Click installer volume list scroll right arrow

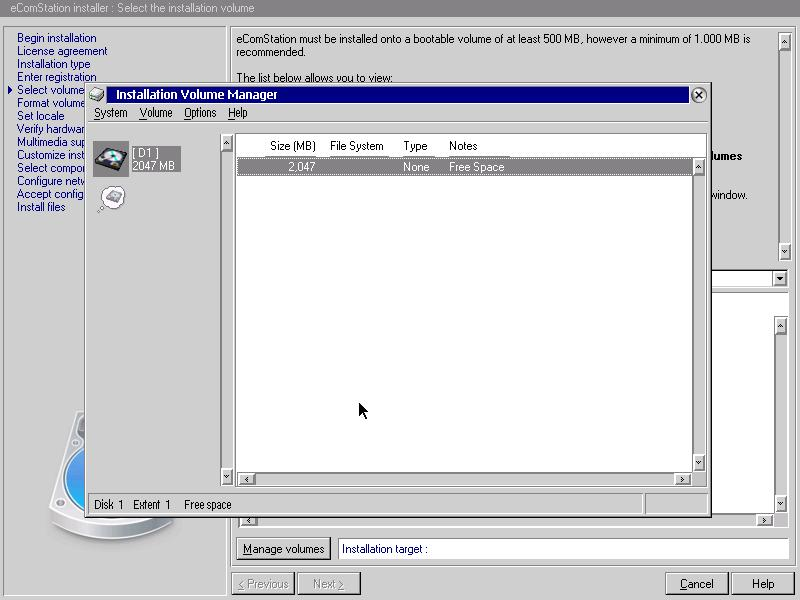click(x=764, y=520)
